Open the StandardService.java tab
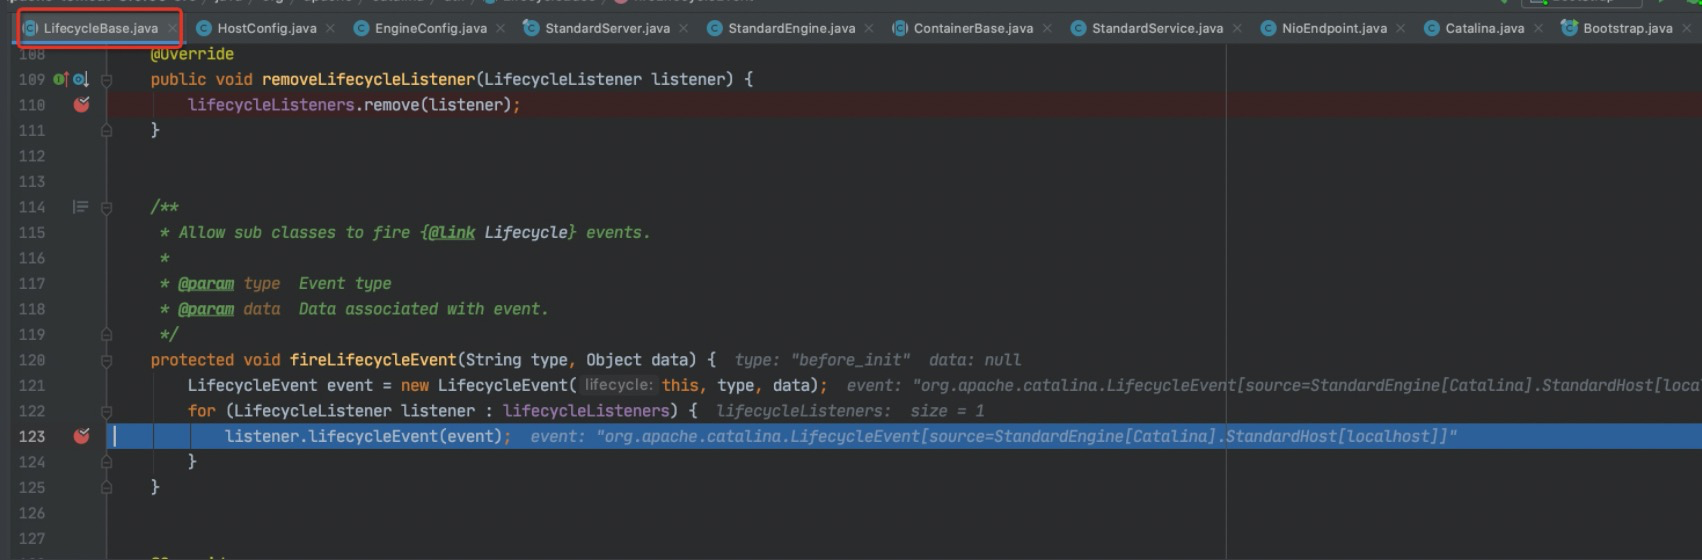The width and height of the screenshot is (1702, 560). point(1157,28)
